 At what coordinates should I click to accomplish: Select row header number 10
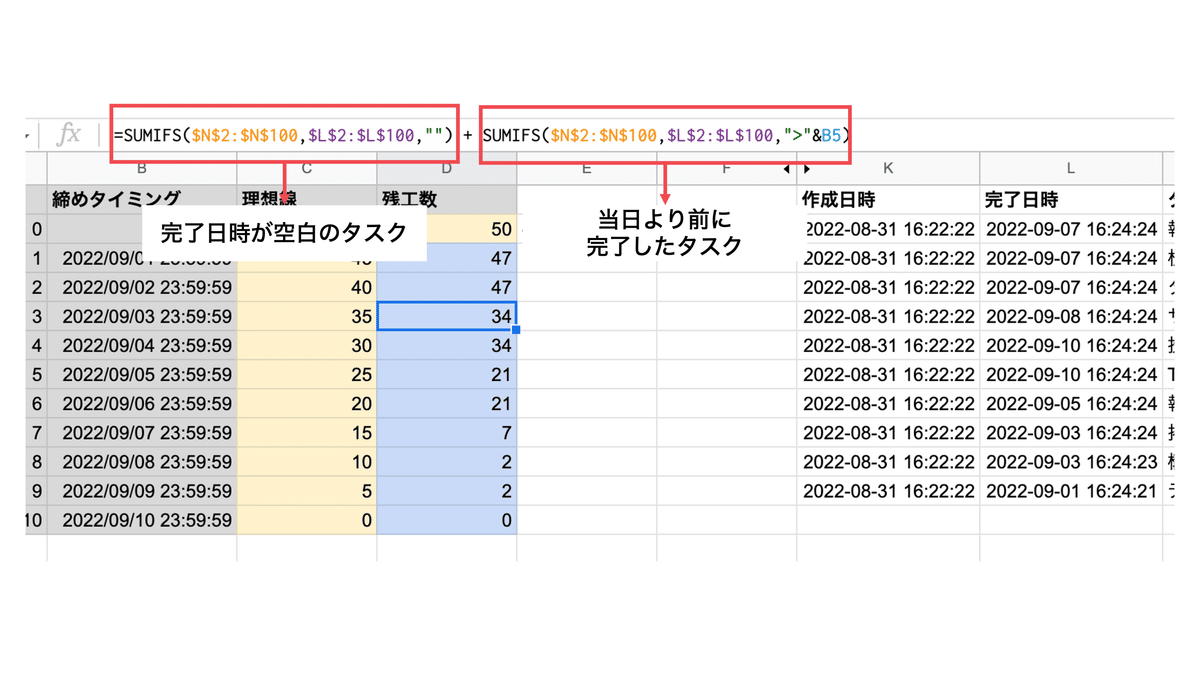[35, 520]
